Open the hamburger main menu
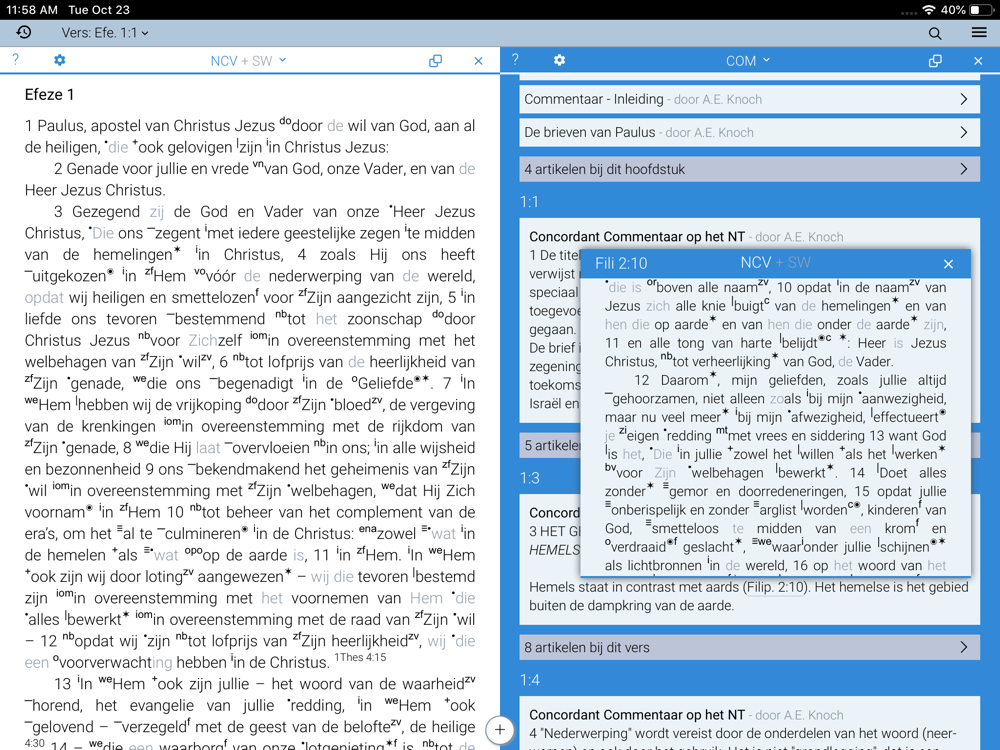1000x750 pixels. [979, 33]
